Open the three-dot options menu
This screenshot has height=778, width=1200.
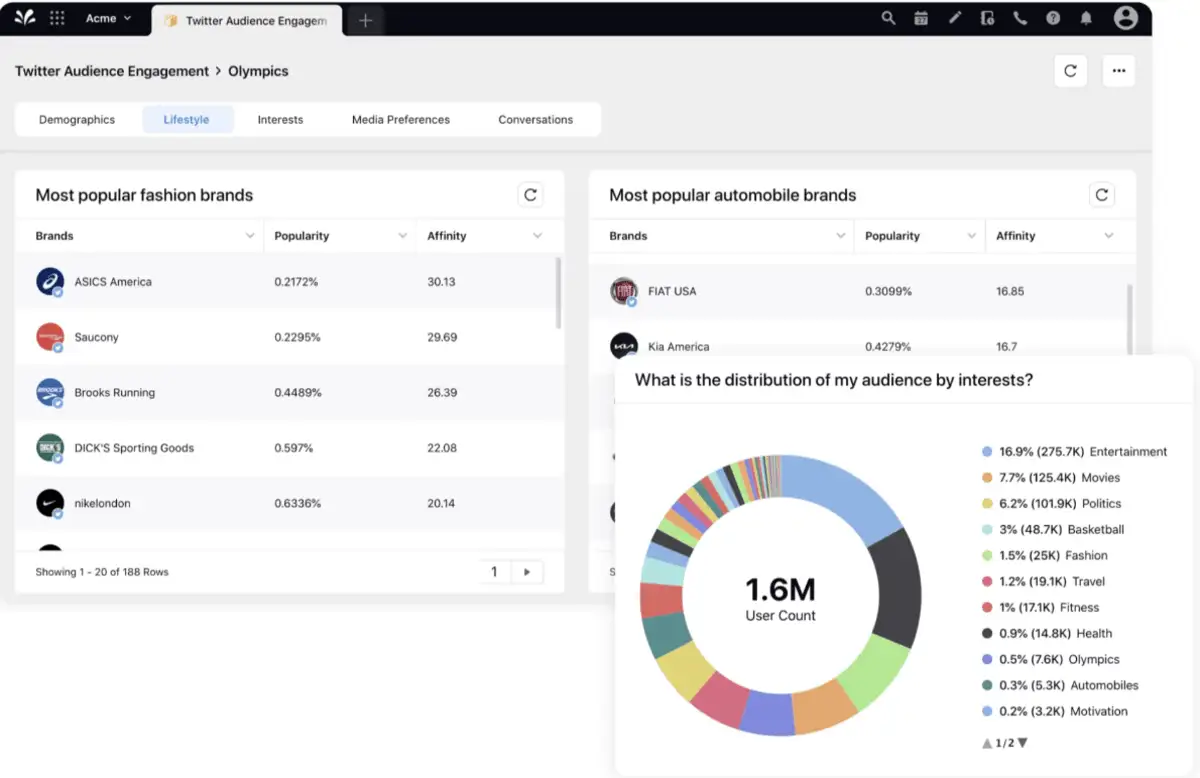(x=1118, y=71)
